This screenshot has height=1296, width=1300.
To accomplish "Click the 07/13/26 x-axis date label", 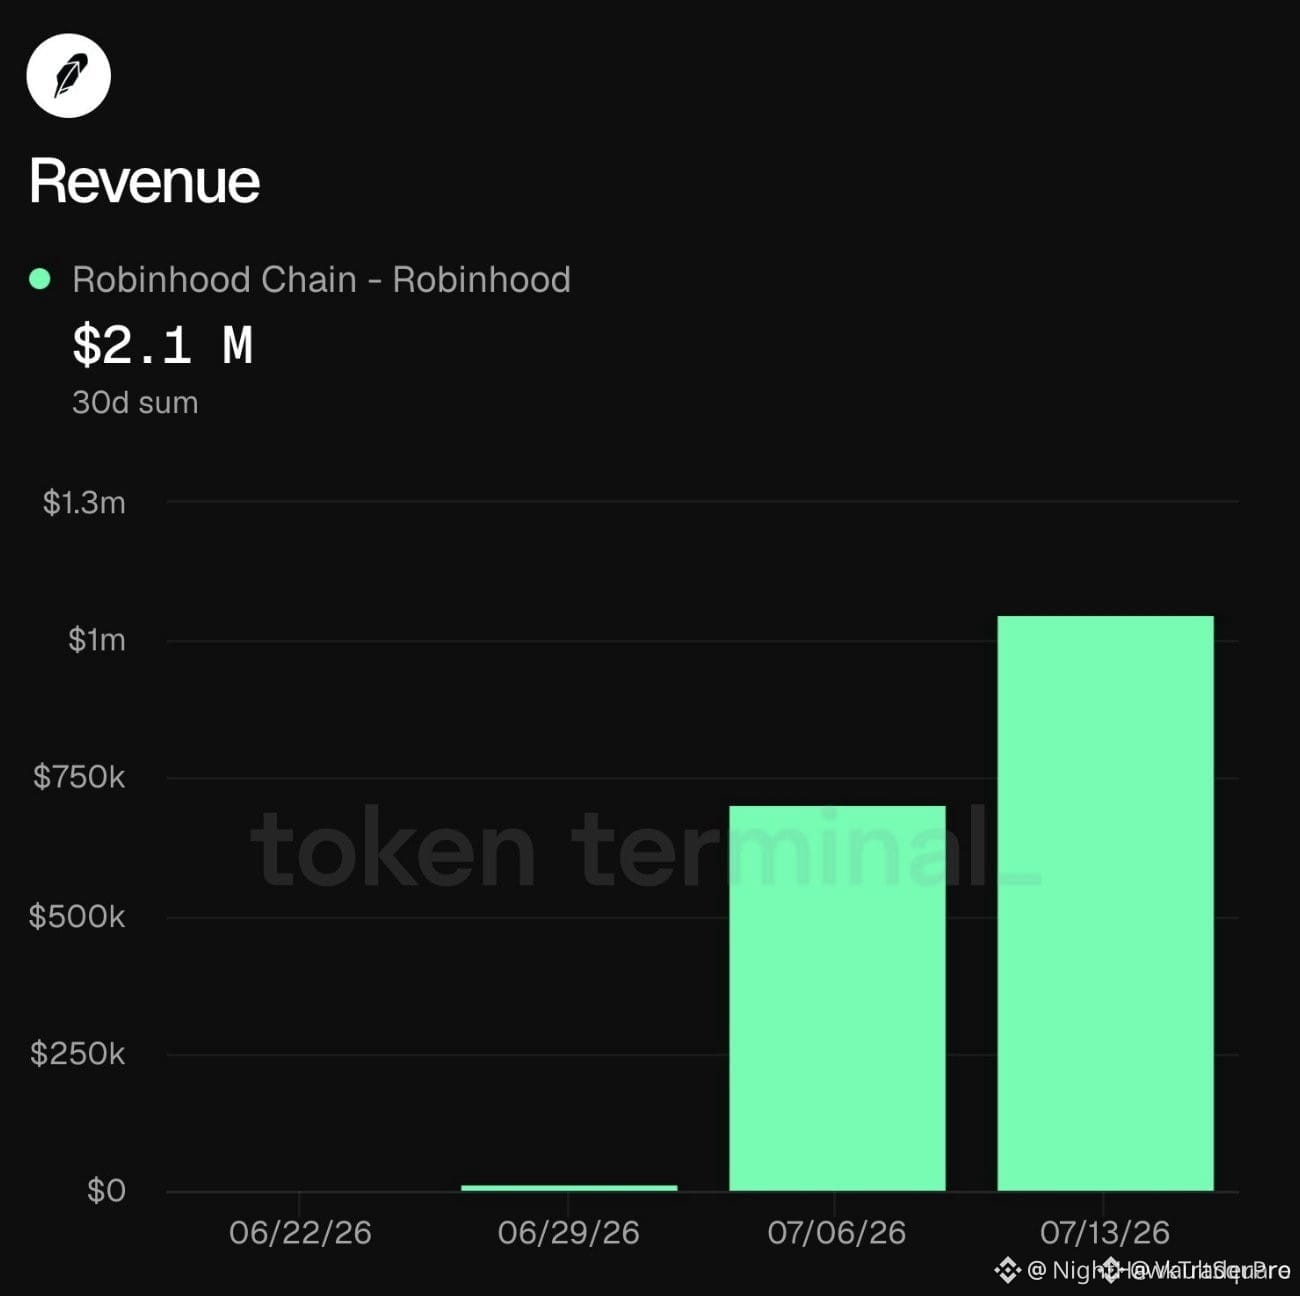I will (x=1105, y=1232).
